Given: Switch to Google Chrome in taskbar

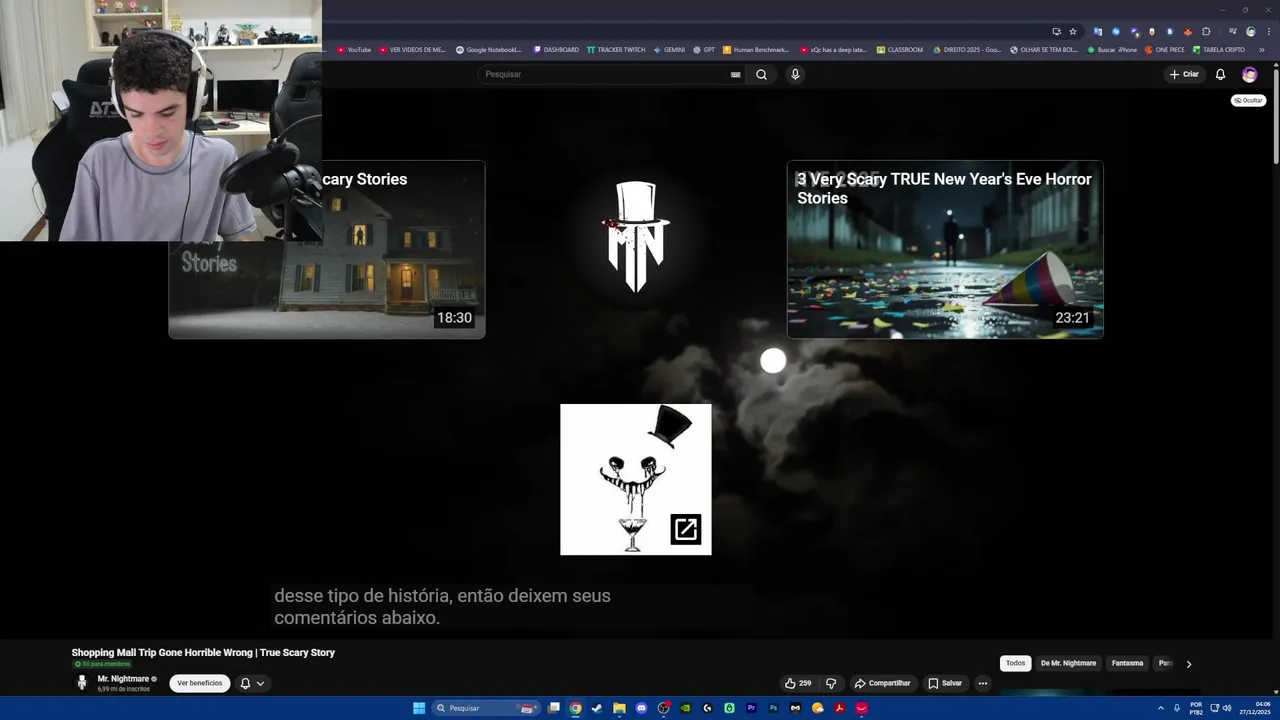Looking at the screenshot, I should [575, 708].
